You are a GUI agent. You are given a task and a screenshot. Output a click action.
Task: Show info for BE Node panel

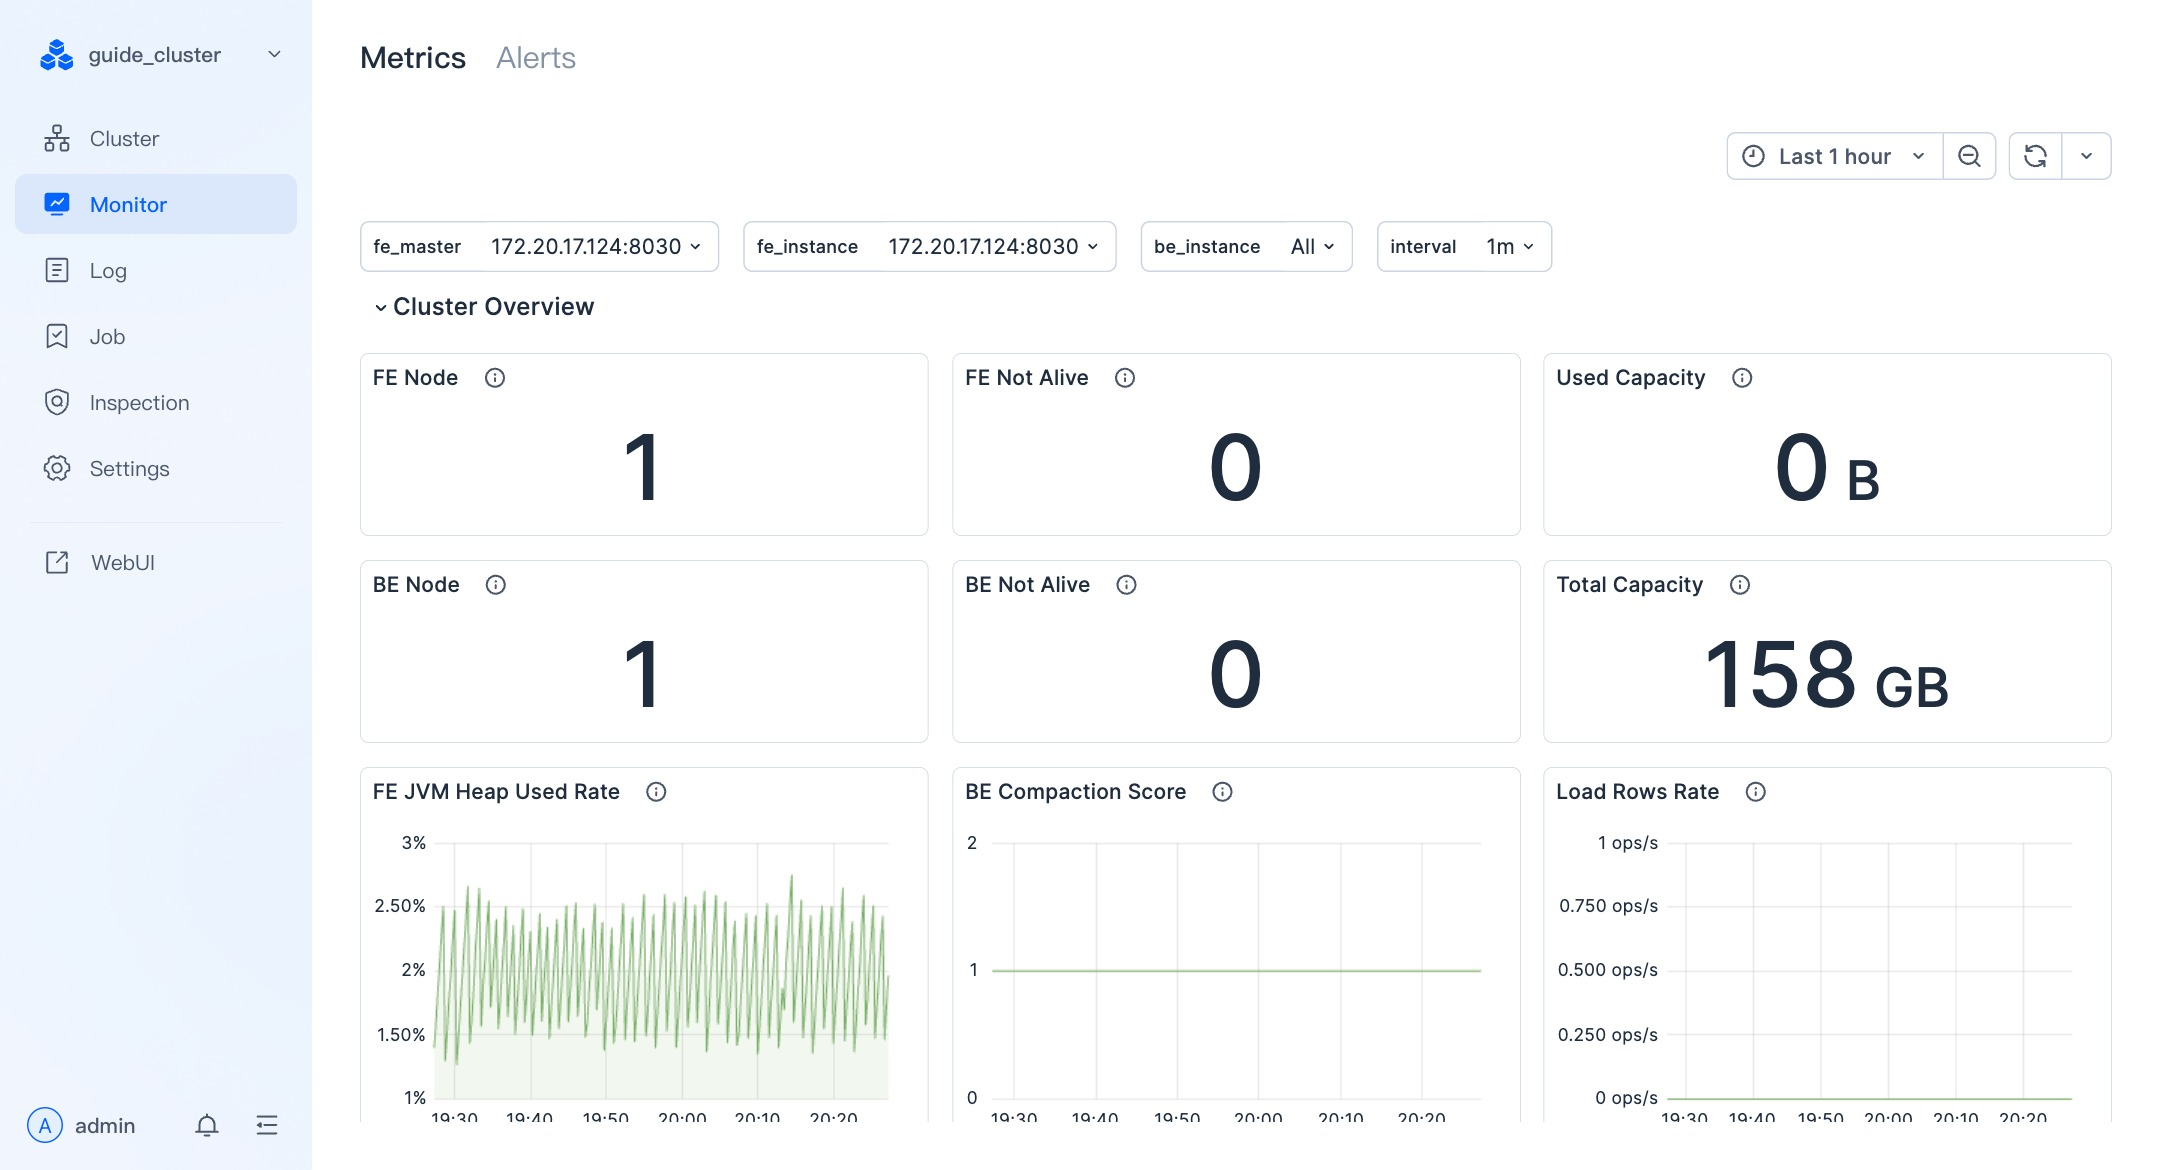click(x=496, y=585)
